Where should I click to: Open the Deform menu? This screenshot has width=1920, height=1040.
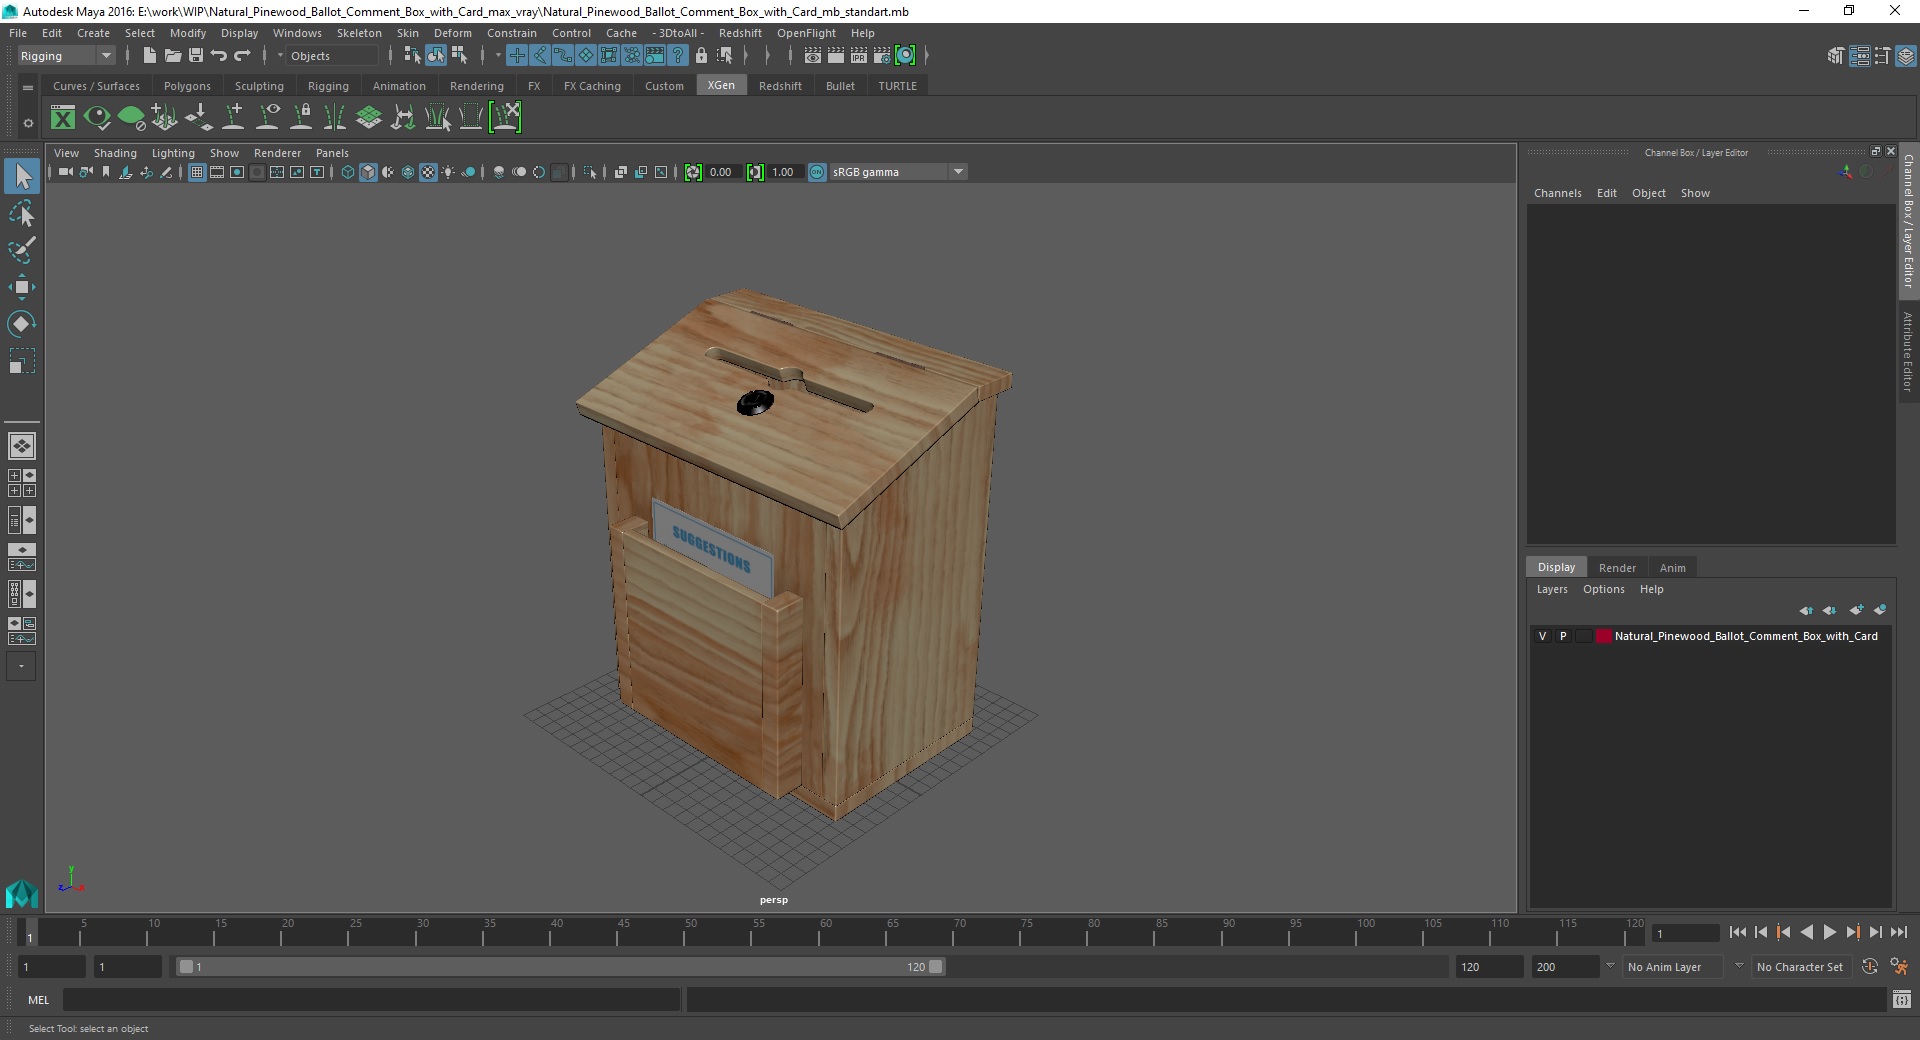(452, 33)
